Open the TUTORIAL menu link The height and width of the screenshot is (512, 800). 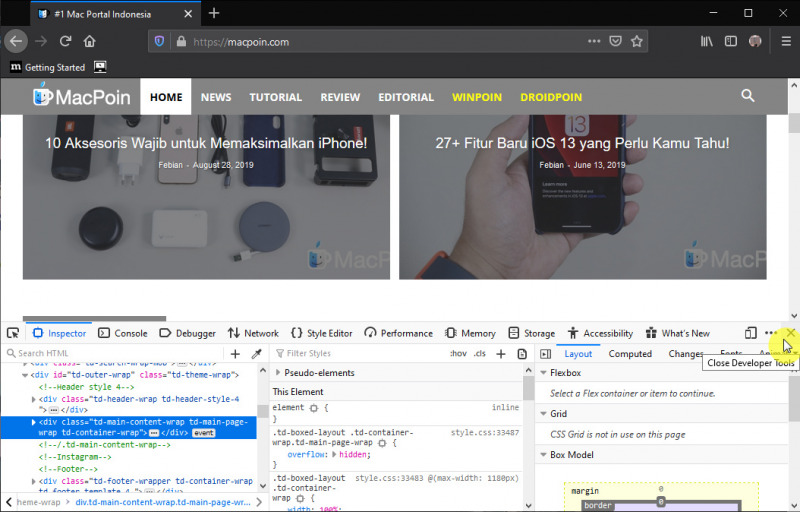276,97
